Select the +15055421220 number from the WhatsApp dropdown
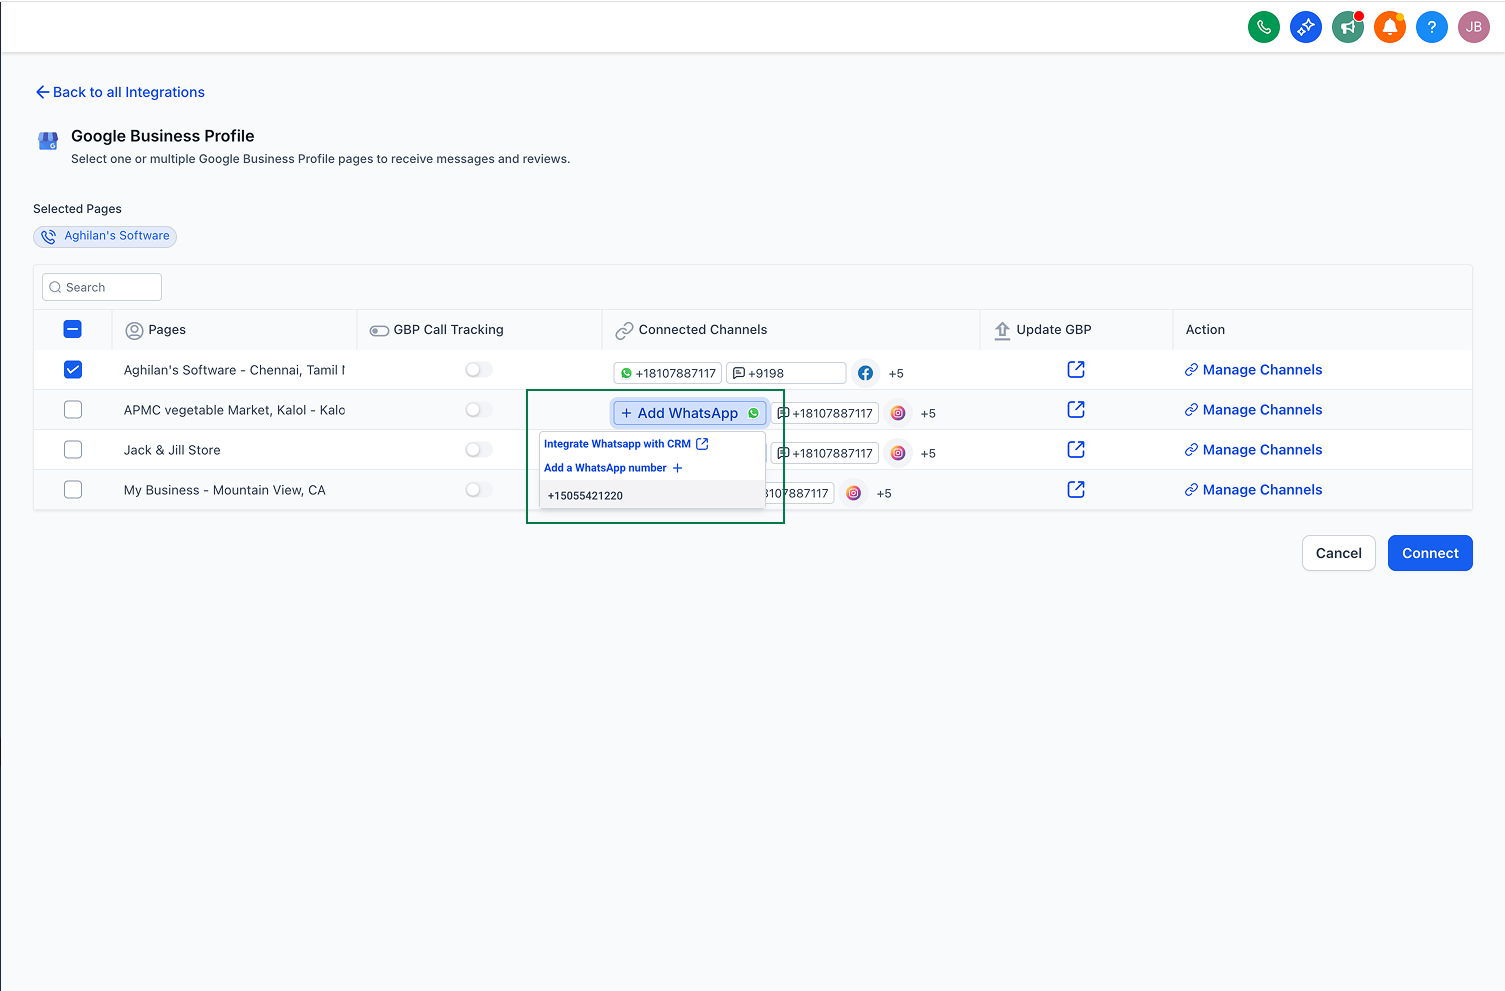The width and height of the screenshot is (1505, 991). 585,495
